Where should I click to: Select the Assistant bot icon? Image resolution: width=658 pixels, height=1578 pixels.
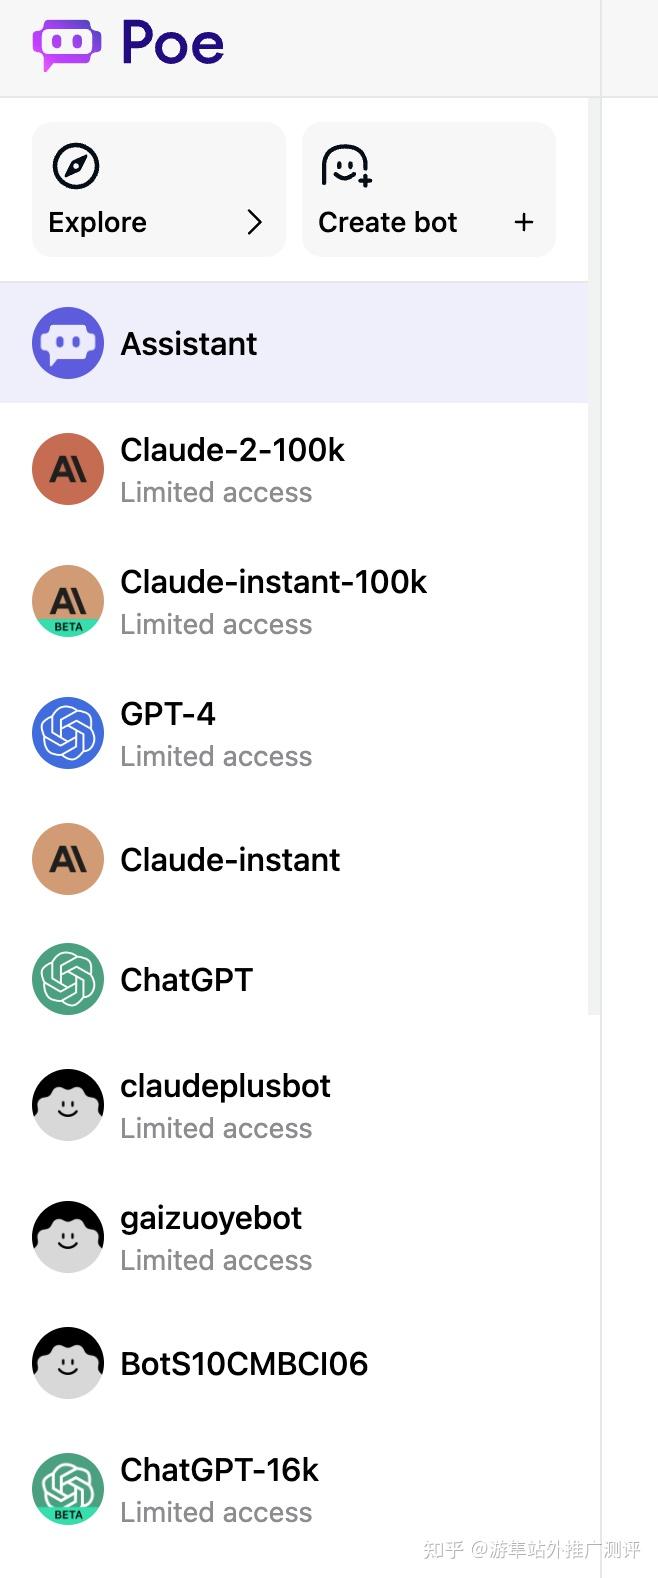click(67, 343)
